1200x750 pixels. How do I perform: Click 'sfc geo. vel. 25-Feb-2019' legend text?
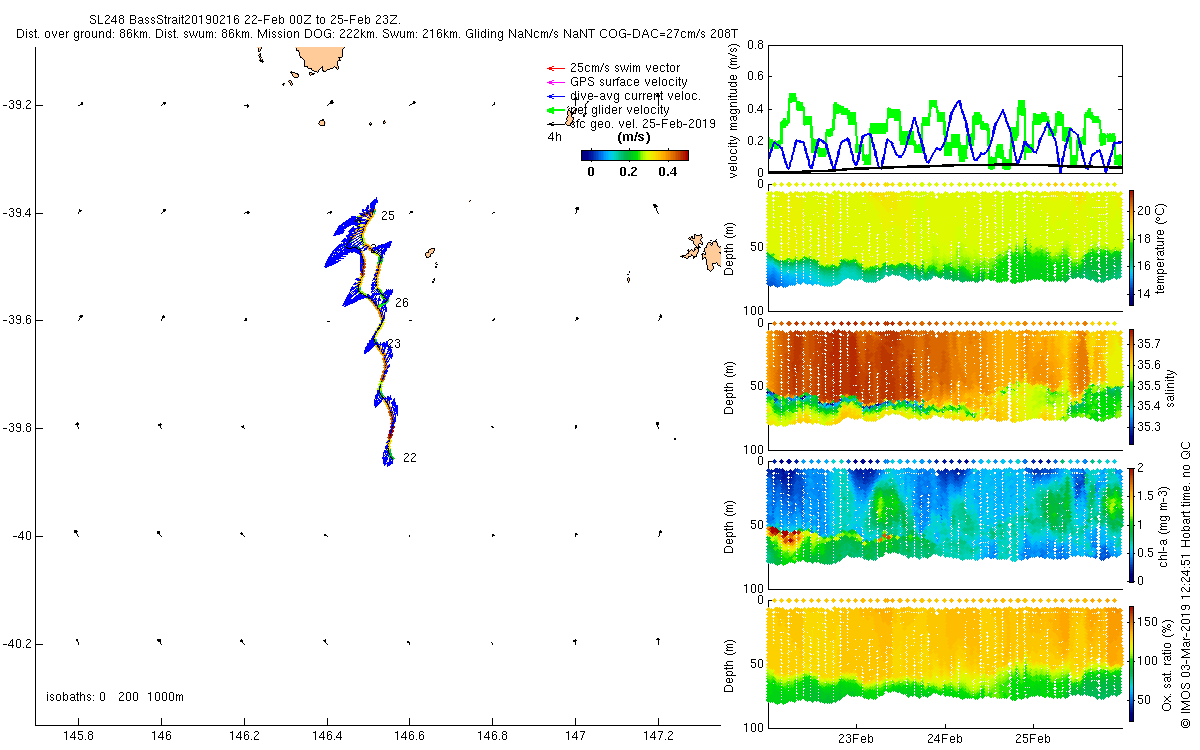pyautogui.click(x=645, y=124)
